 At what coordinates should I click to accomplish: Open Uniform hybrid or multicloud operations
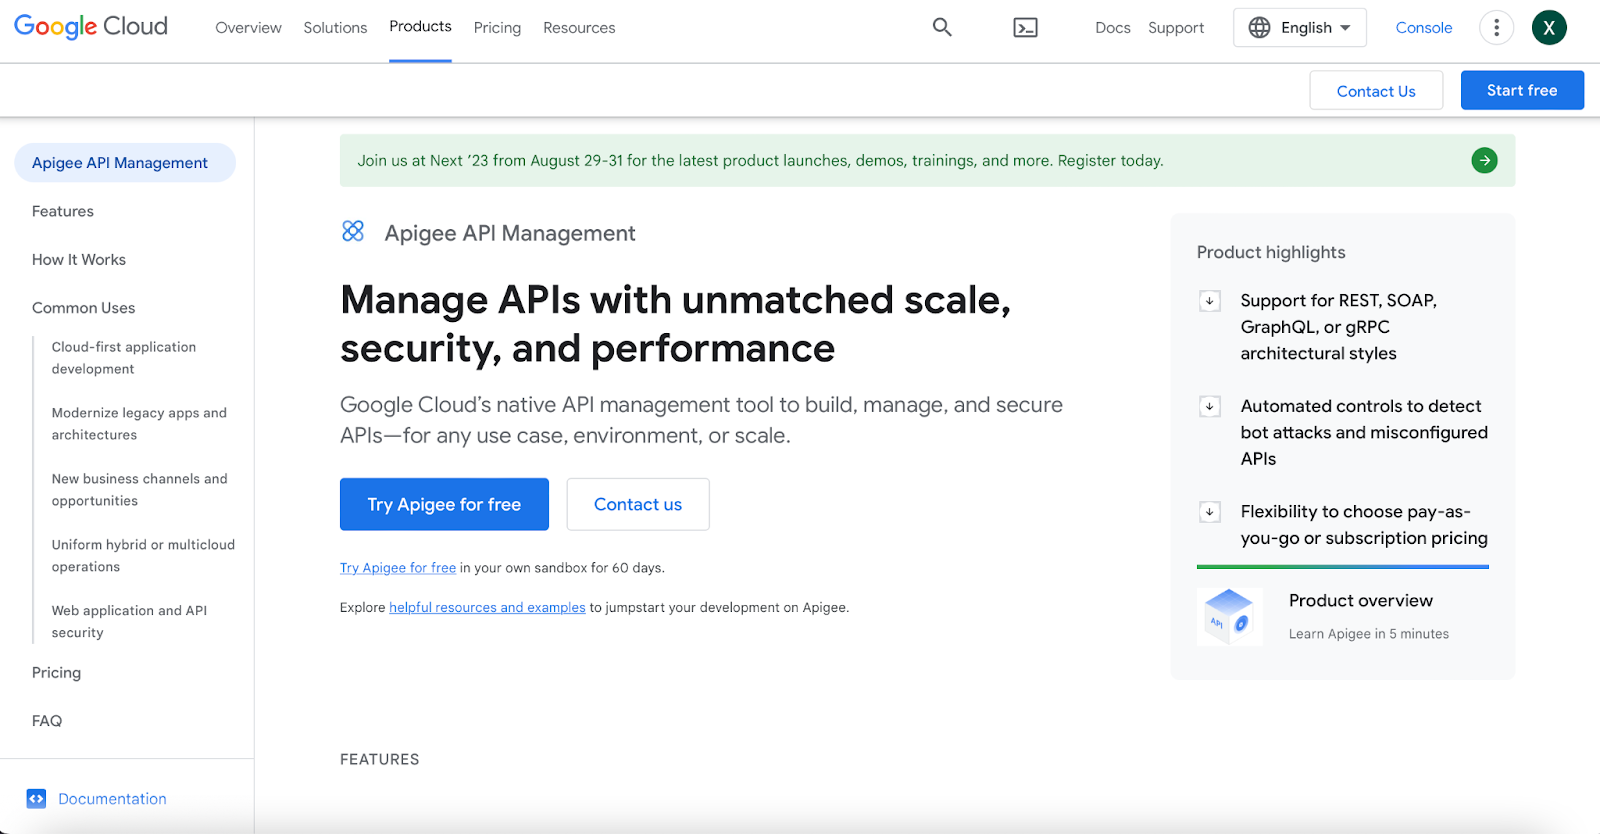143,556
